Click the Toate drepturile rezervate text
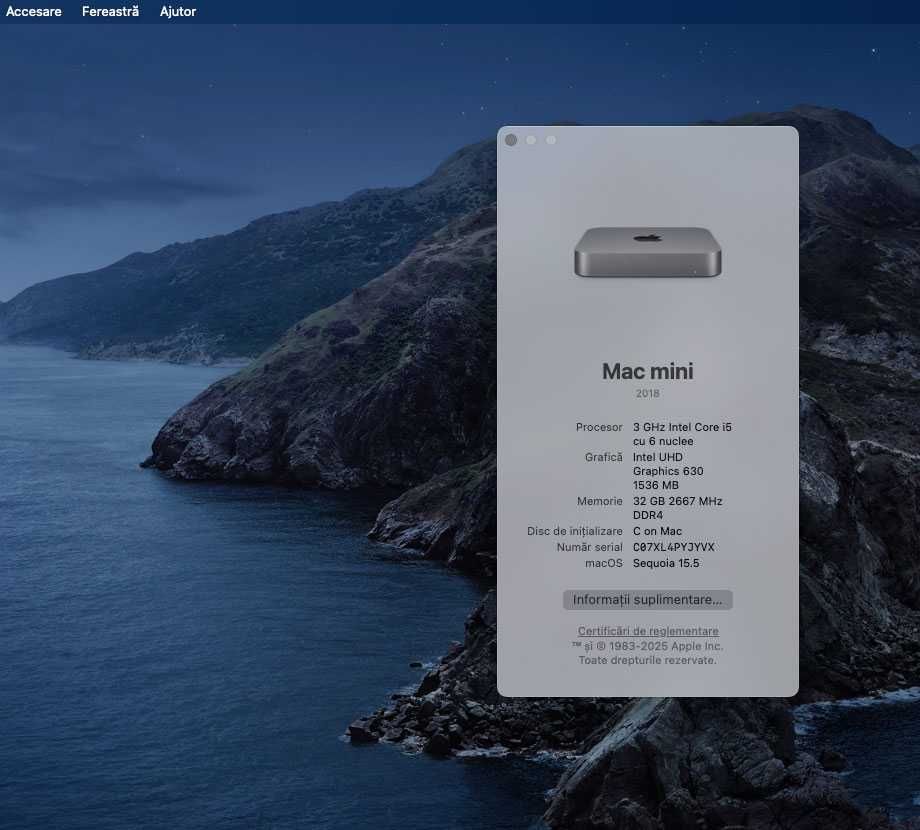The height and width of the screenshot is (830, 920). pos(647,660)
